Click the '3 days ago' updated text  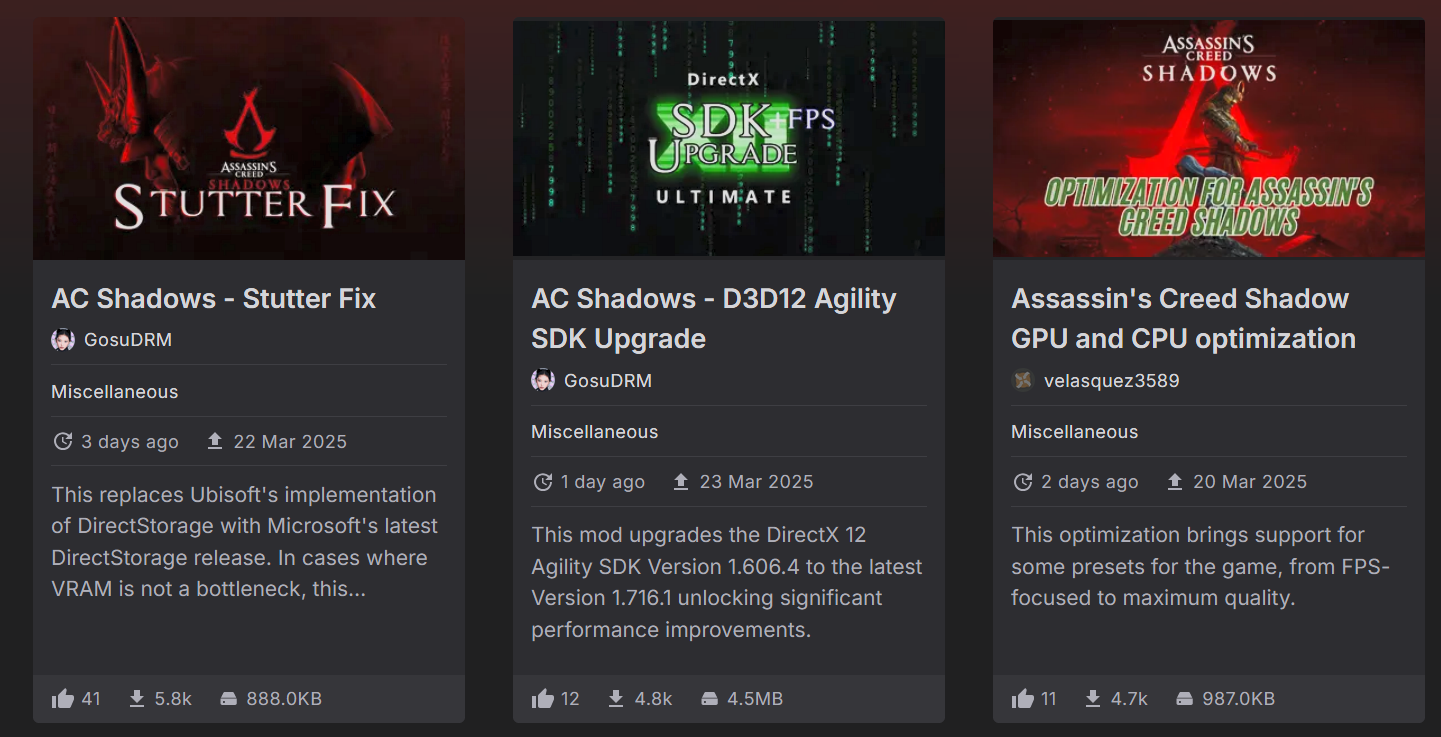point(130,442)
